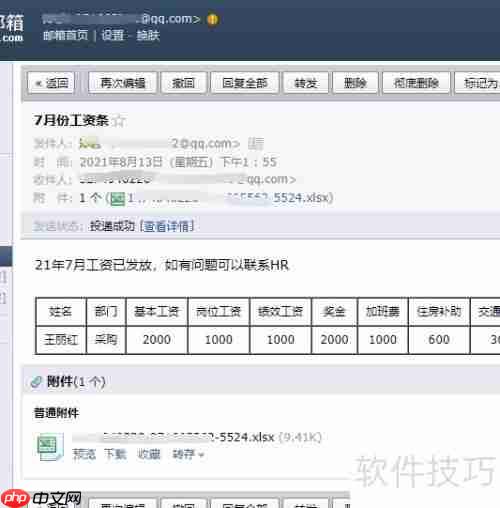This screenshot has width=500, height=508.
Task: Click 1000 under 岗位工资
Action: click(219, 340)
